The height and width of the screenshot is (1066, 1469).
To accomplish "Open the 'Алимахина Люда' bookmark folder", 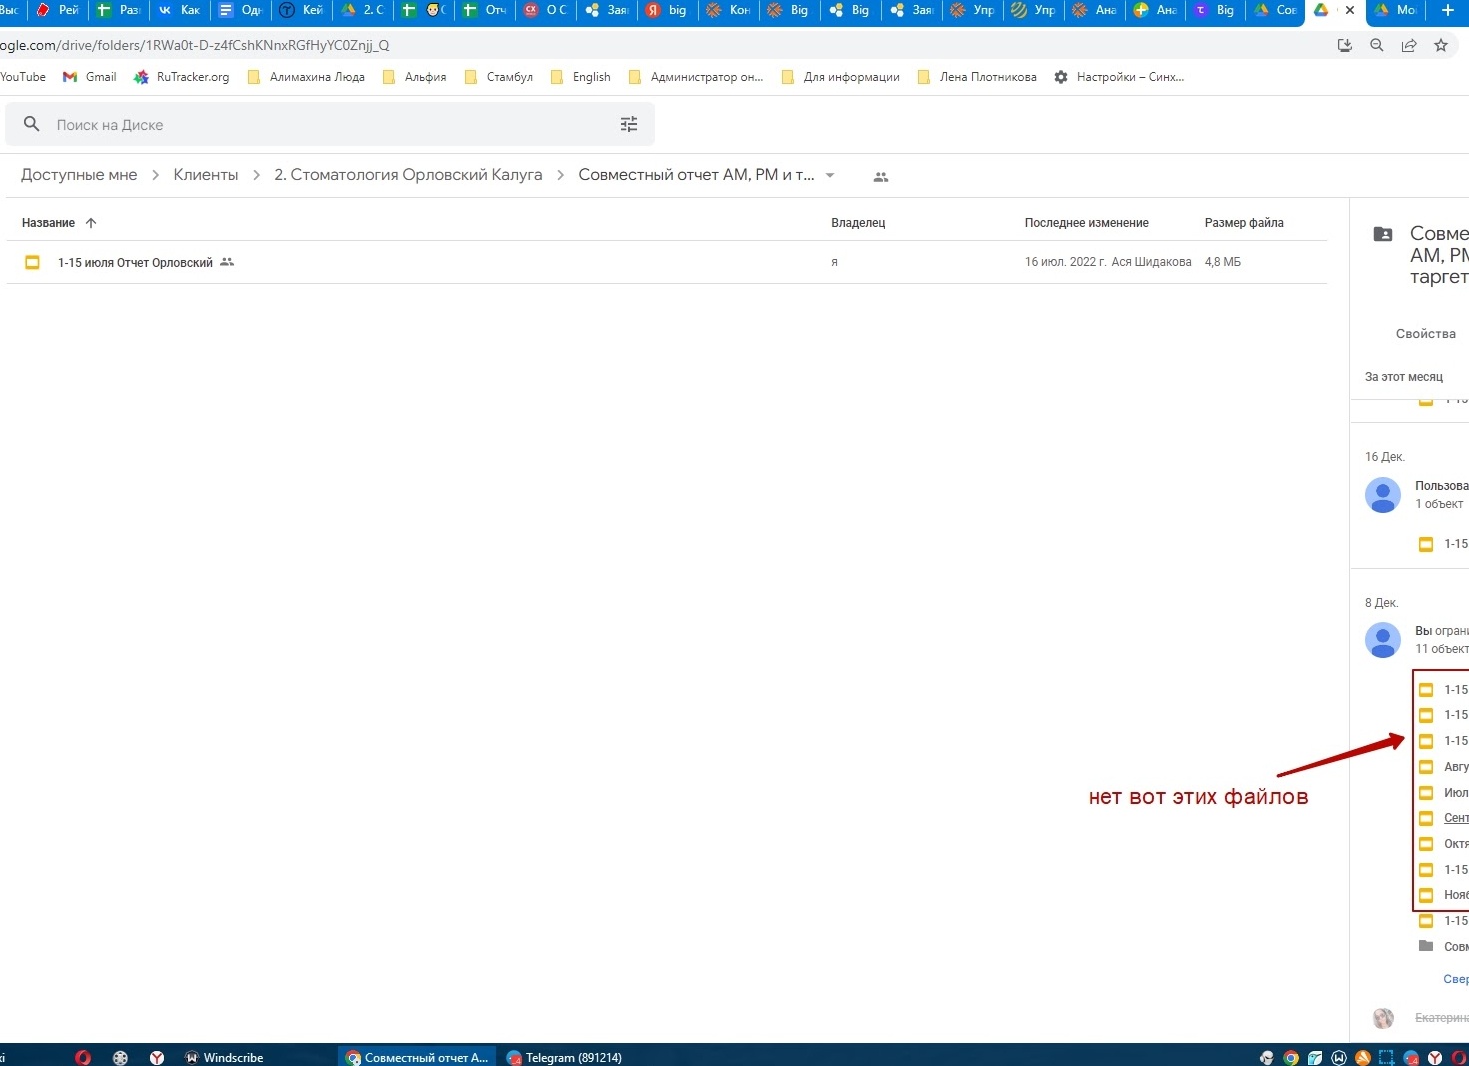I will click(306, 77).
